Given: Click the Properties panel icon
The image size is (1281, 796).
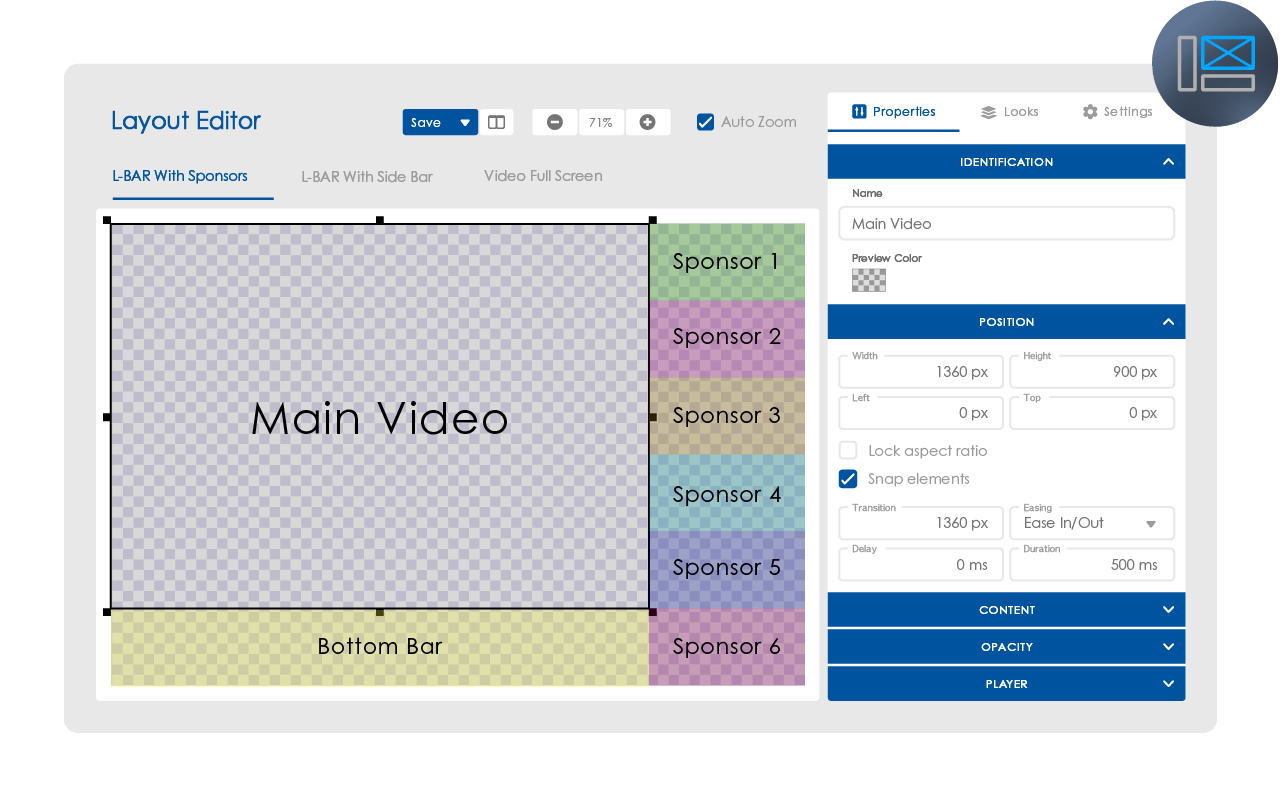Looking at the screenshot, I should coord(860,112).
